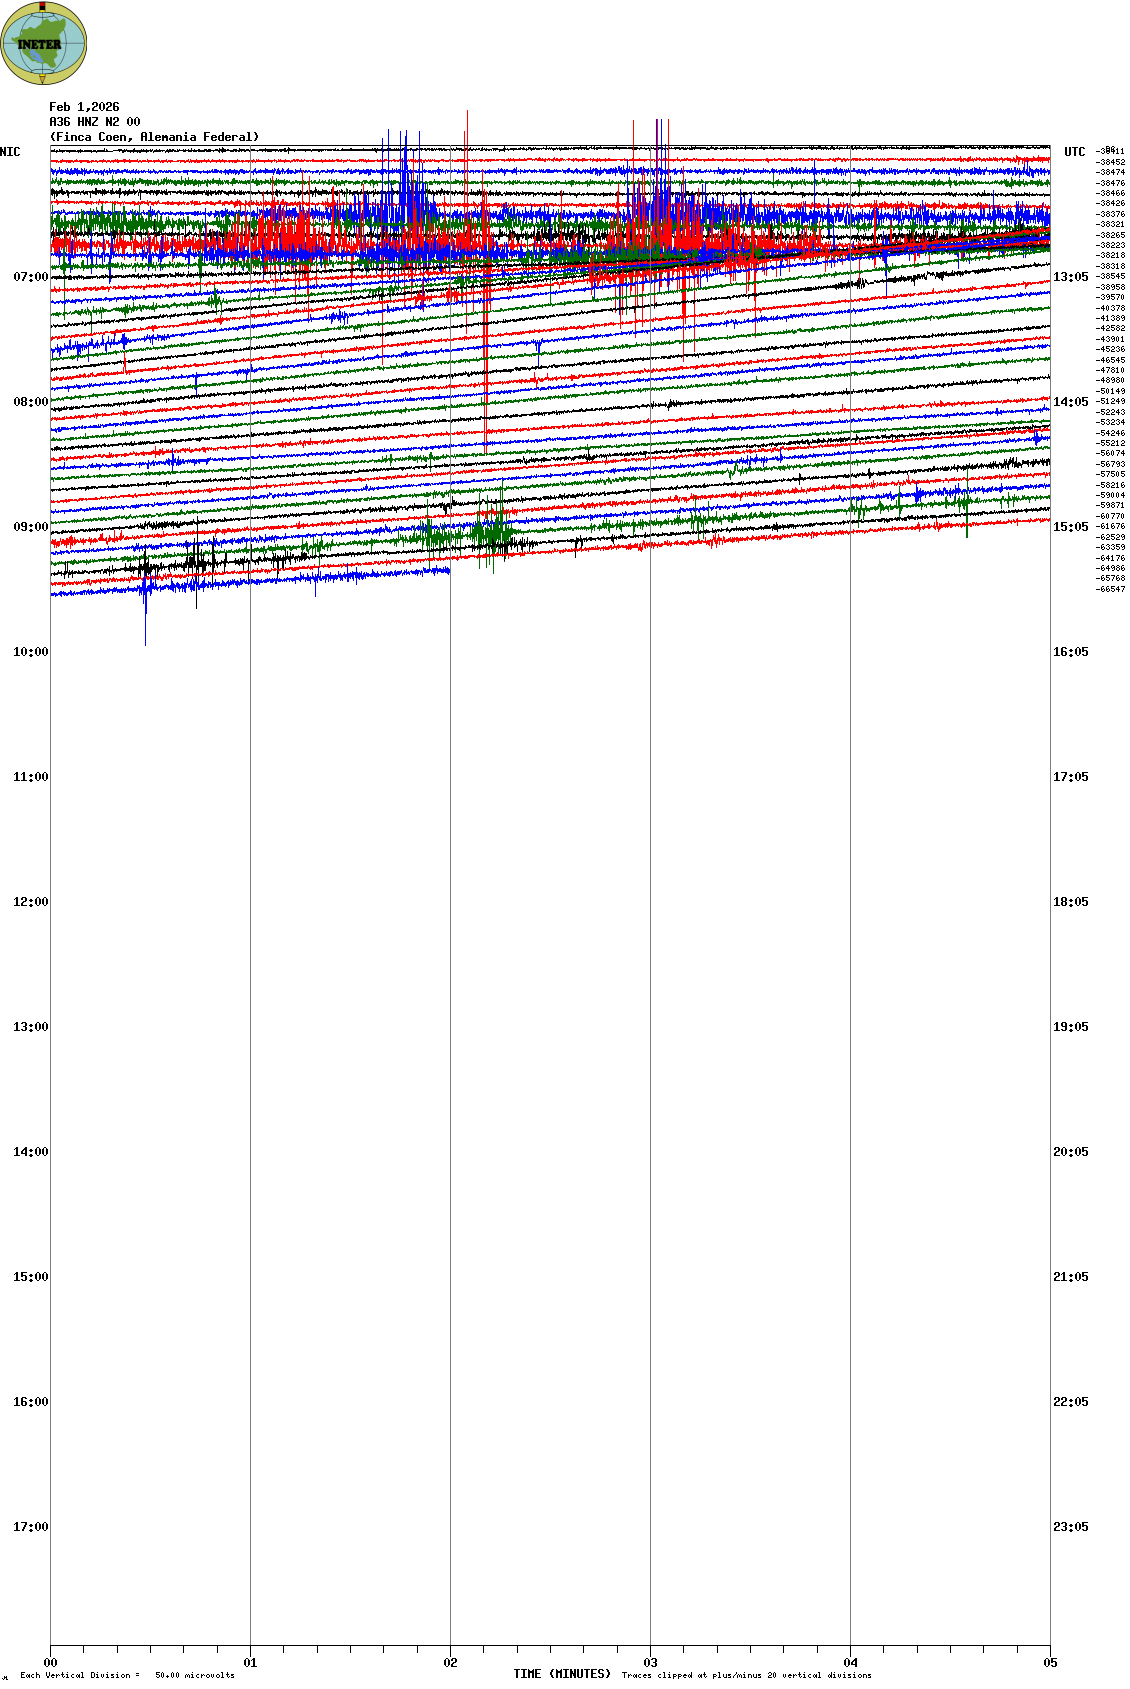Select the 07:00 local time marker
1130x1689 pixels.
pos(30,277)
